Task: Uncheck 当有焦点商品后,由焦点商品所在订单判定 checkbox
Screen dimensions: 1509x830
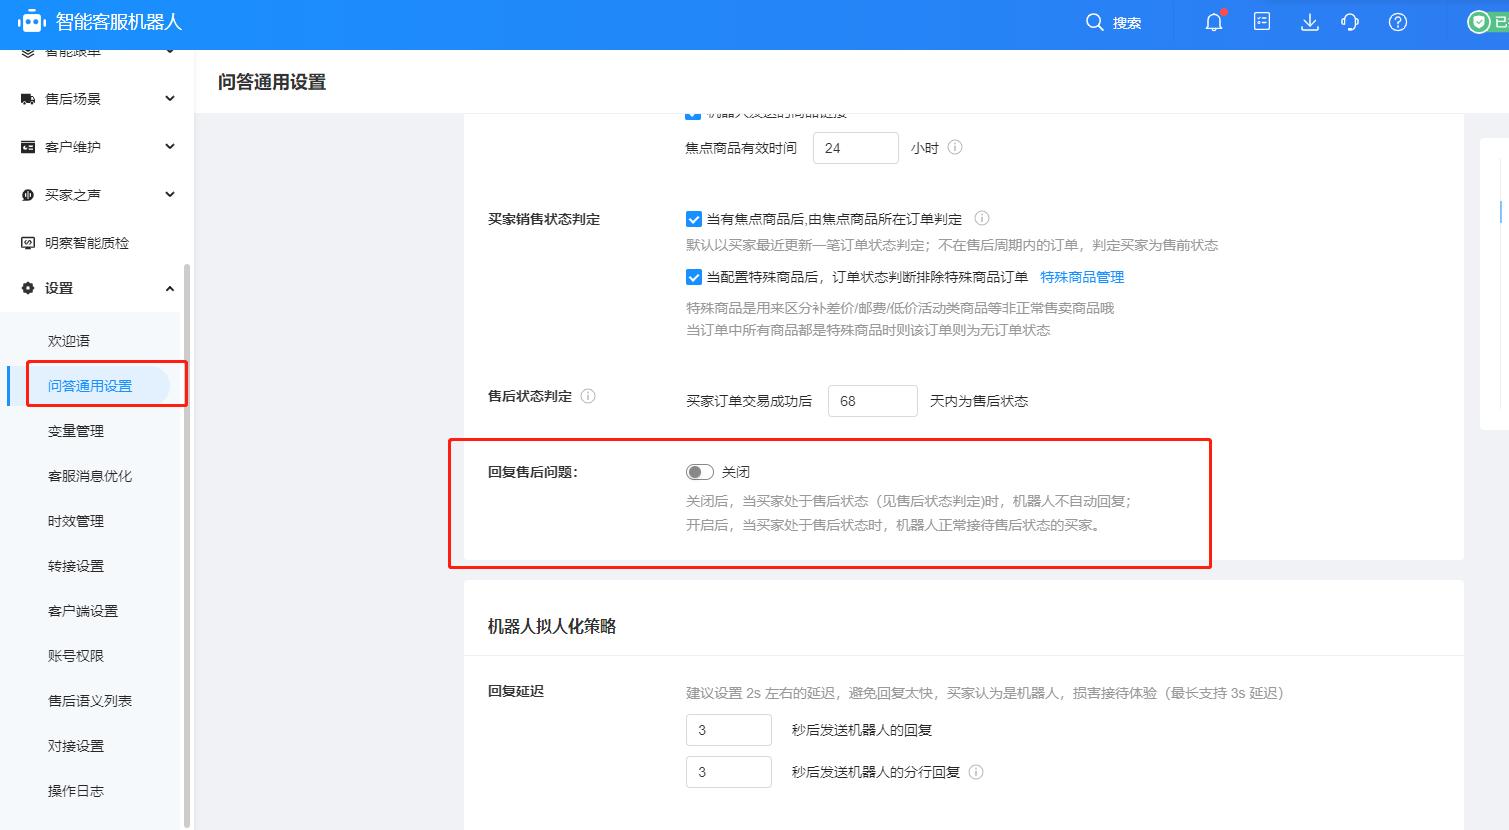Action: (x=694, y=219)
